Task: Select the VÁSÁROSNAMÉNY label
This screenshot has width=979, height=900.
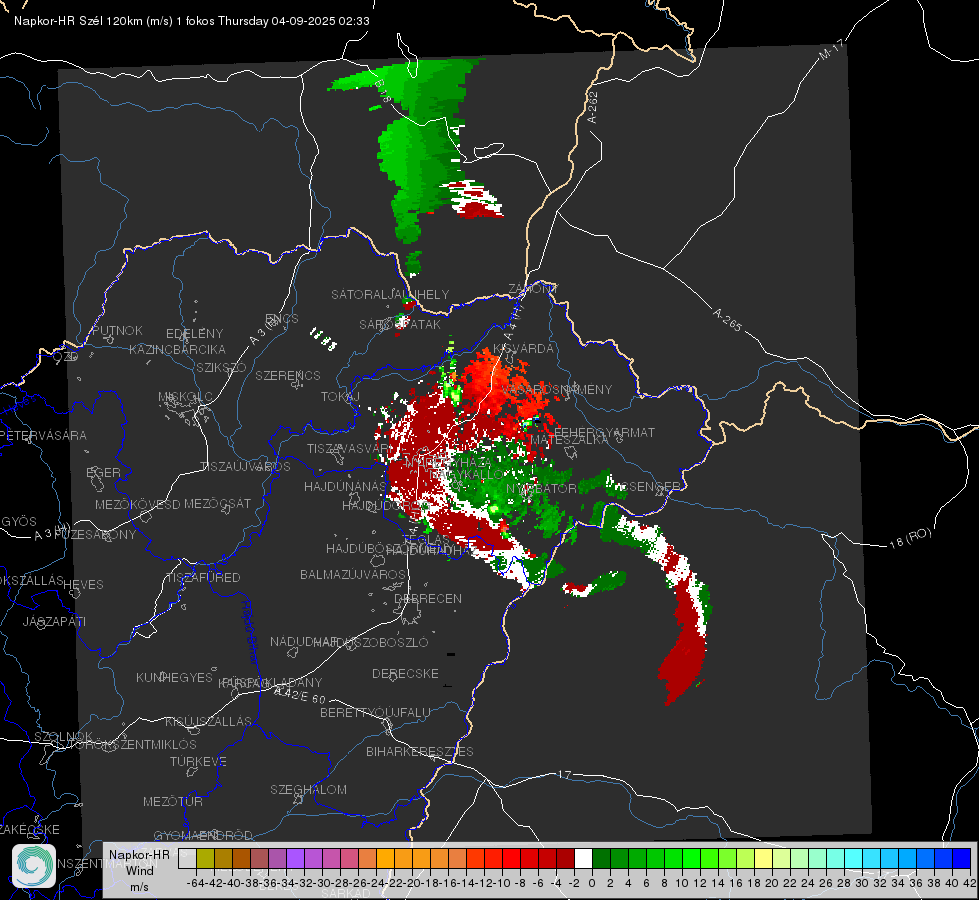Action: pyautogui.click(x=557, y=389)
